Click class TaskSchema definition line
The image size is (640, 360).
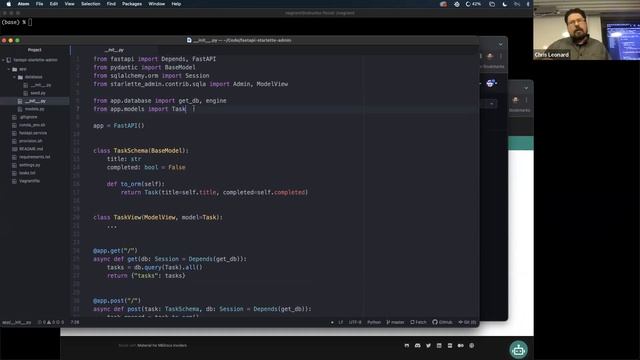pos(141,151)
